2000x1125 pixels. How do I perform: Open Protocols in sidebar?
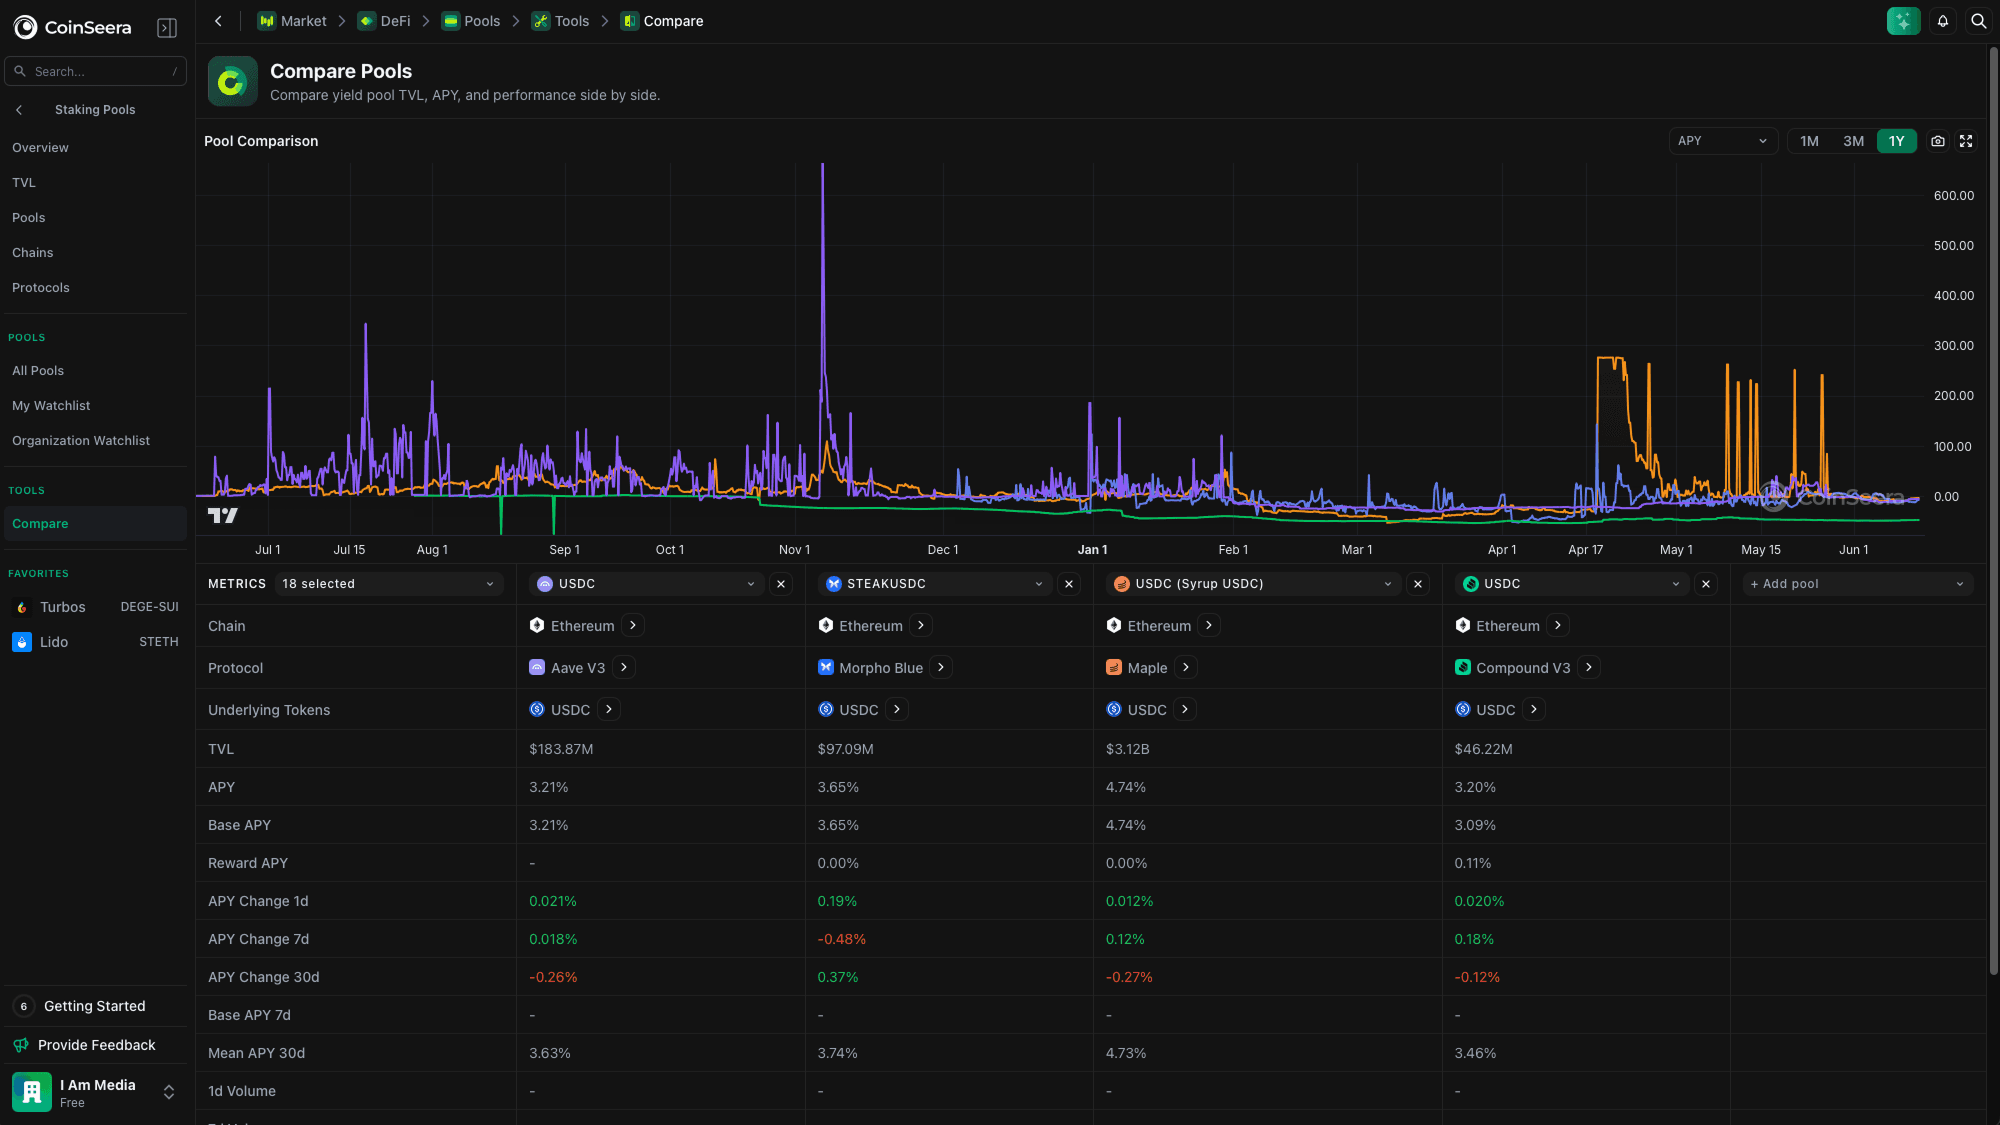[x=95, y=288]
